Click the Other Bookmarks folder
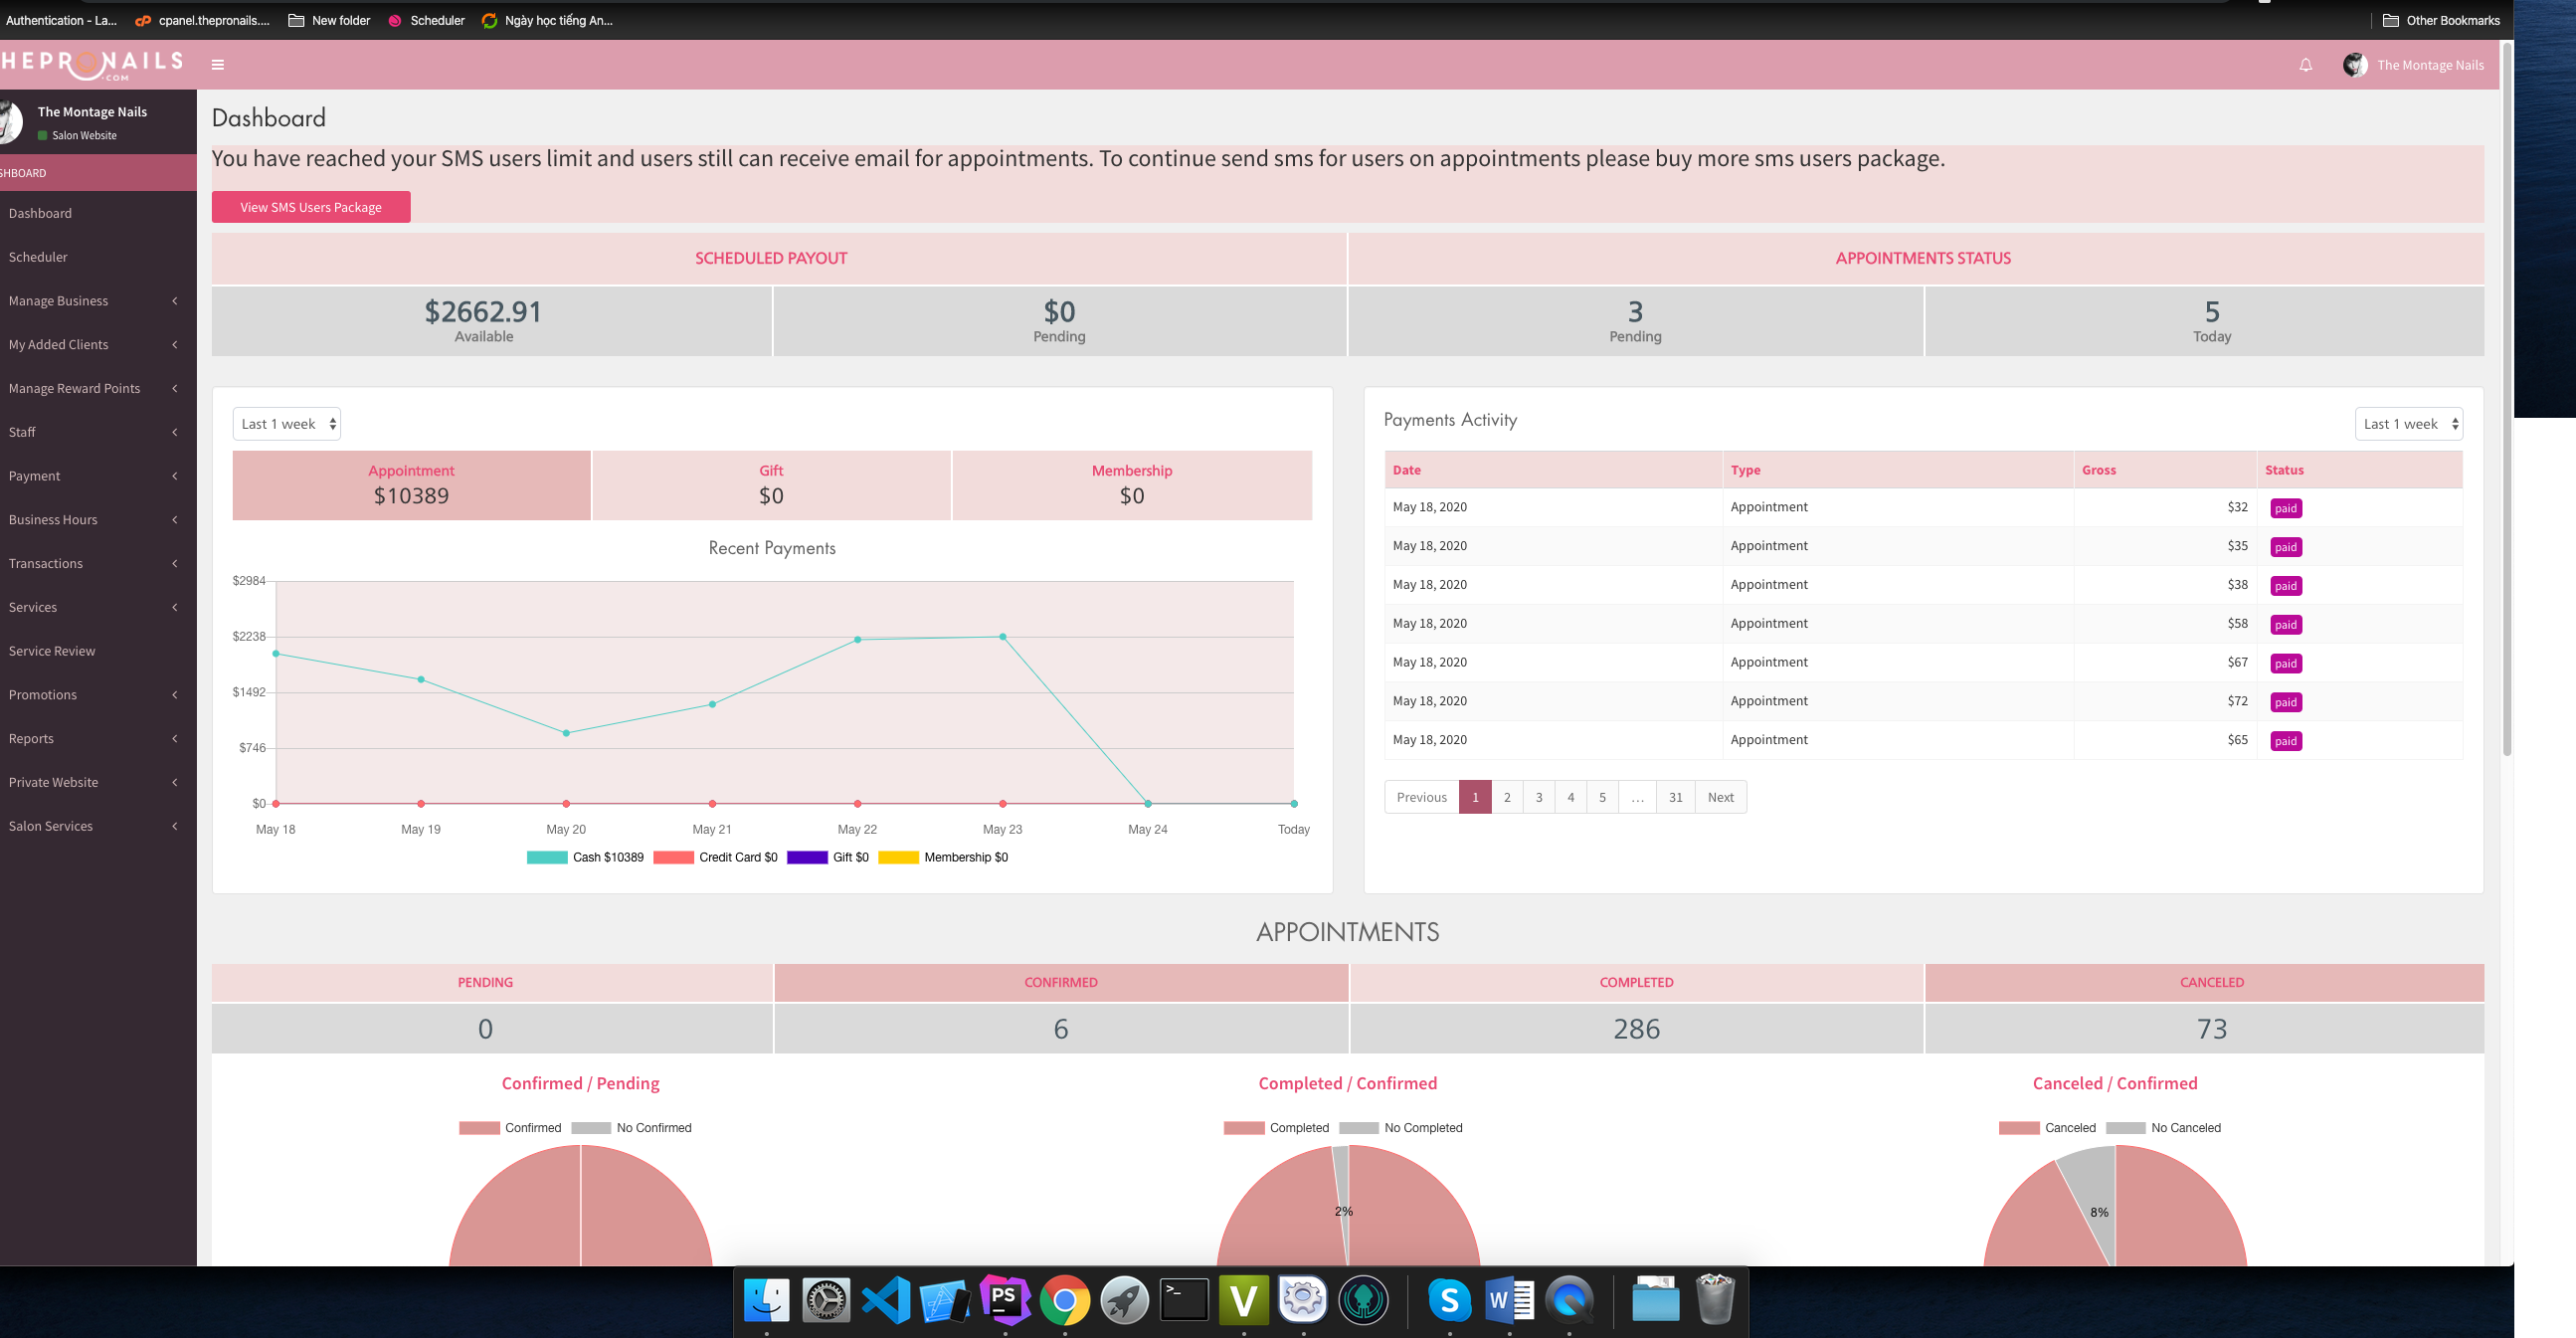 pyautogui.click(x=2440, y=20)
